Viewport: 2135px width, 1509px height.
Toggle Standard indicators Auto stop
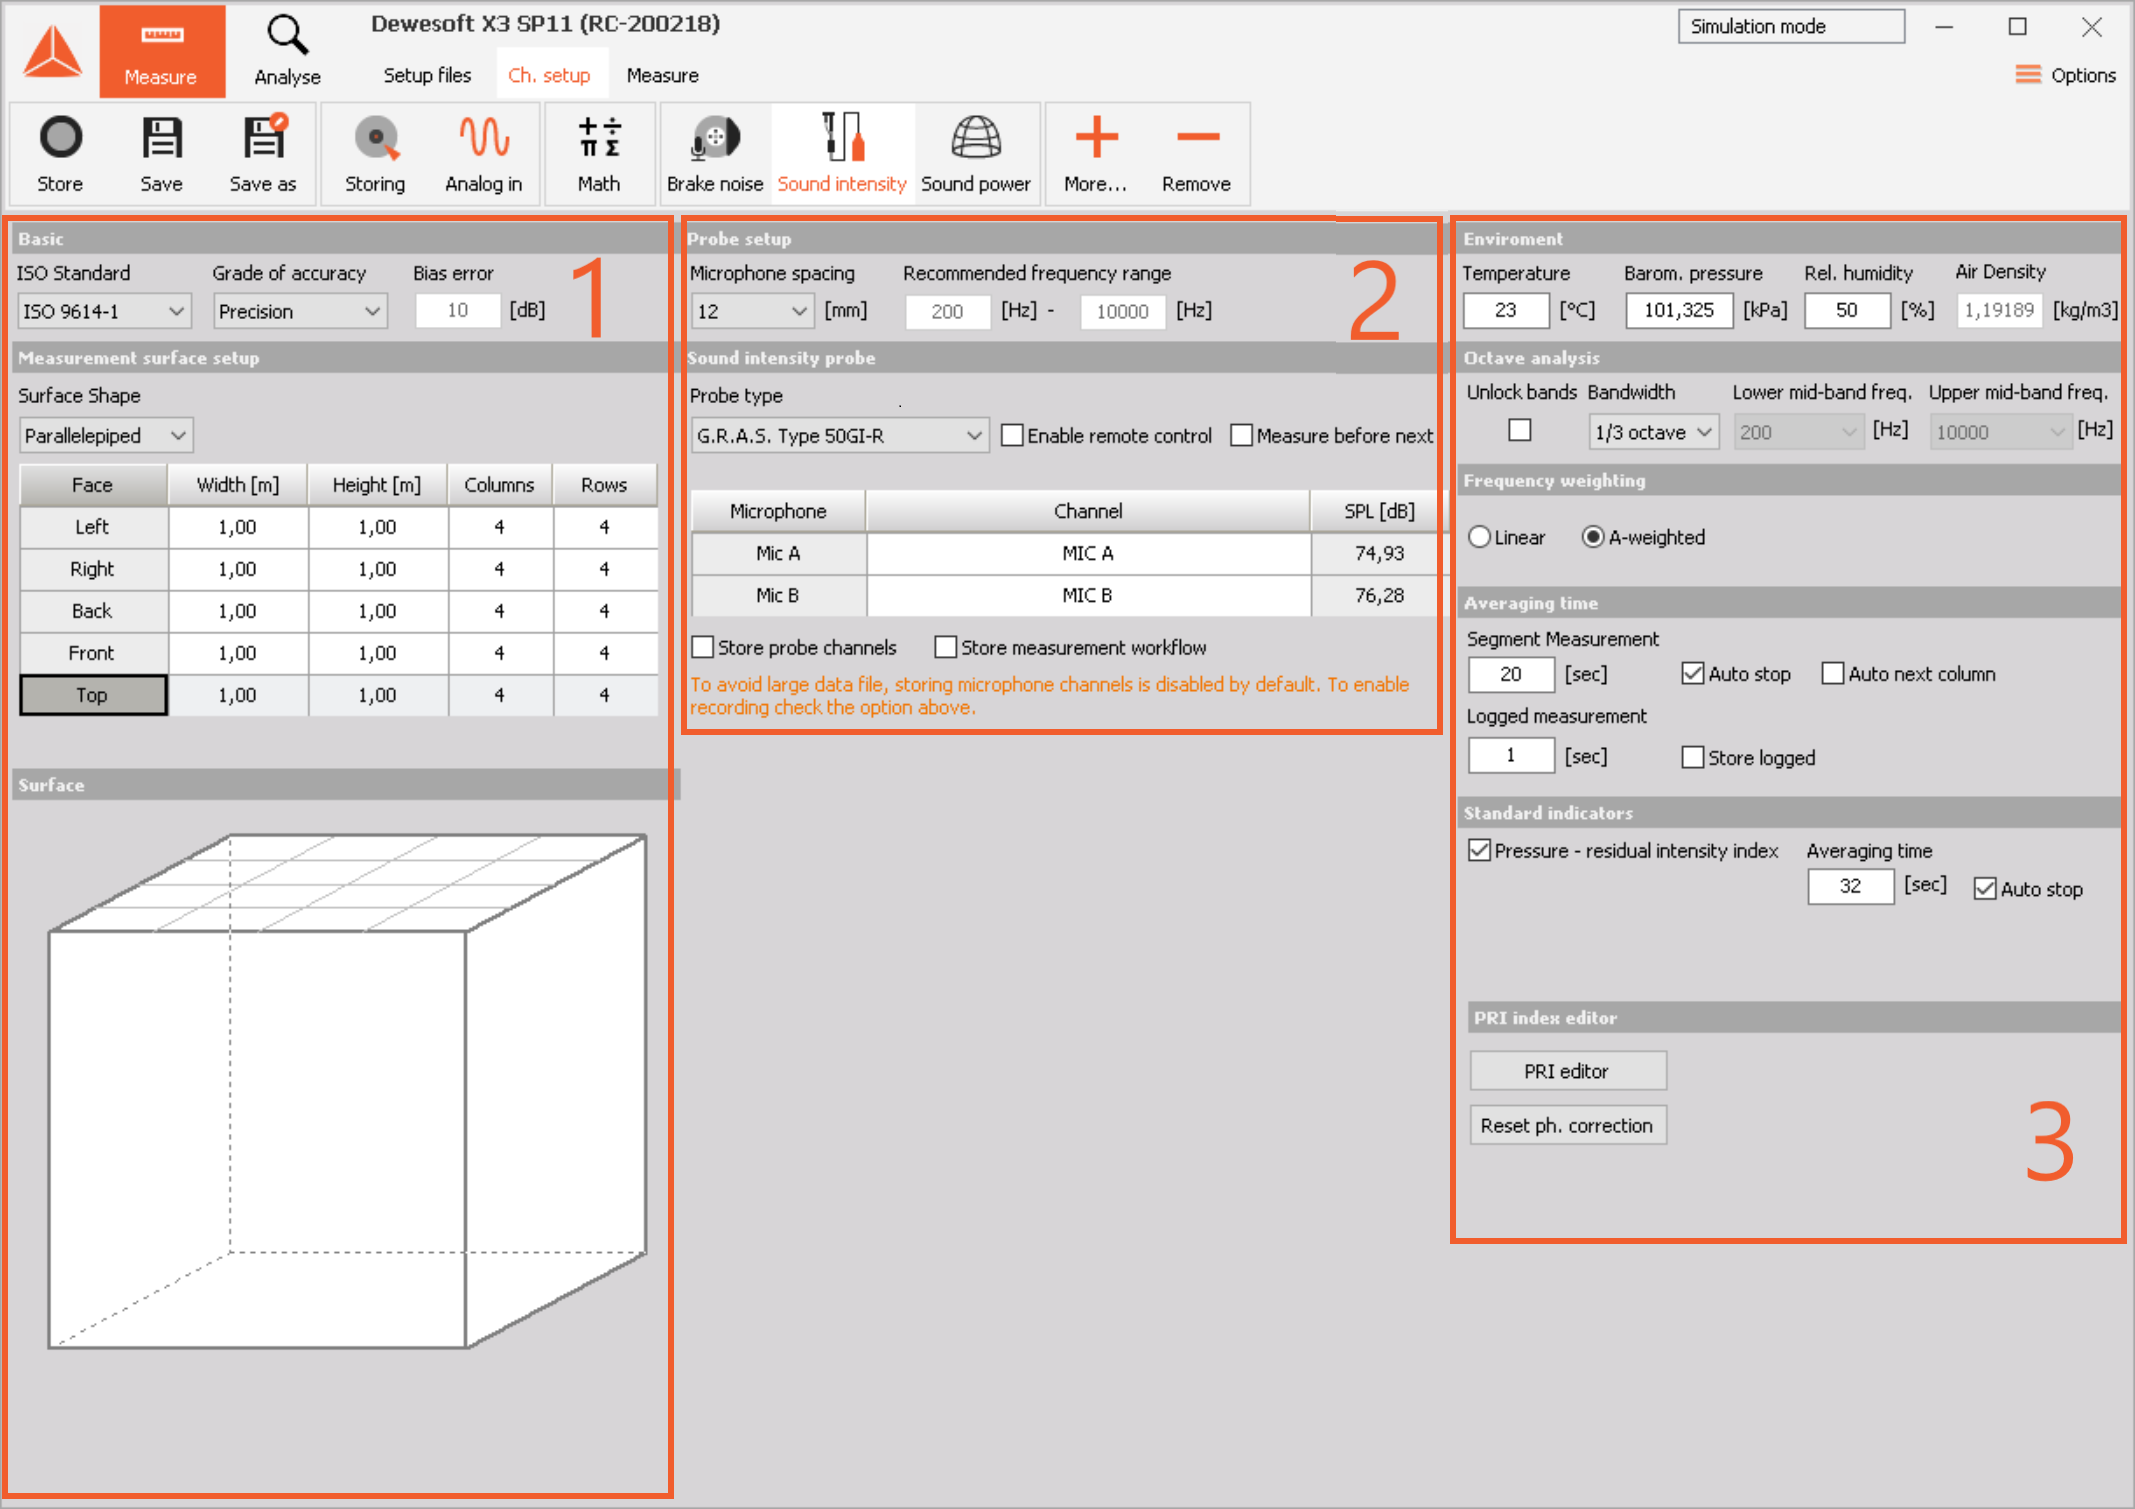tap(1985, 888)
